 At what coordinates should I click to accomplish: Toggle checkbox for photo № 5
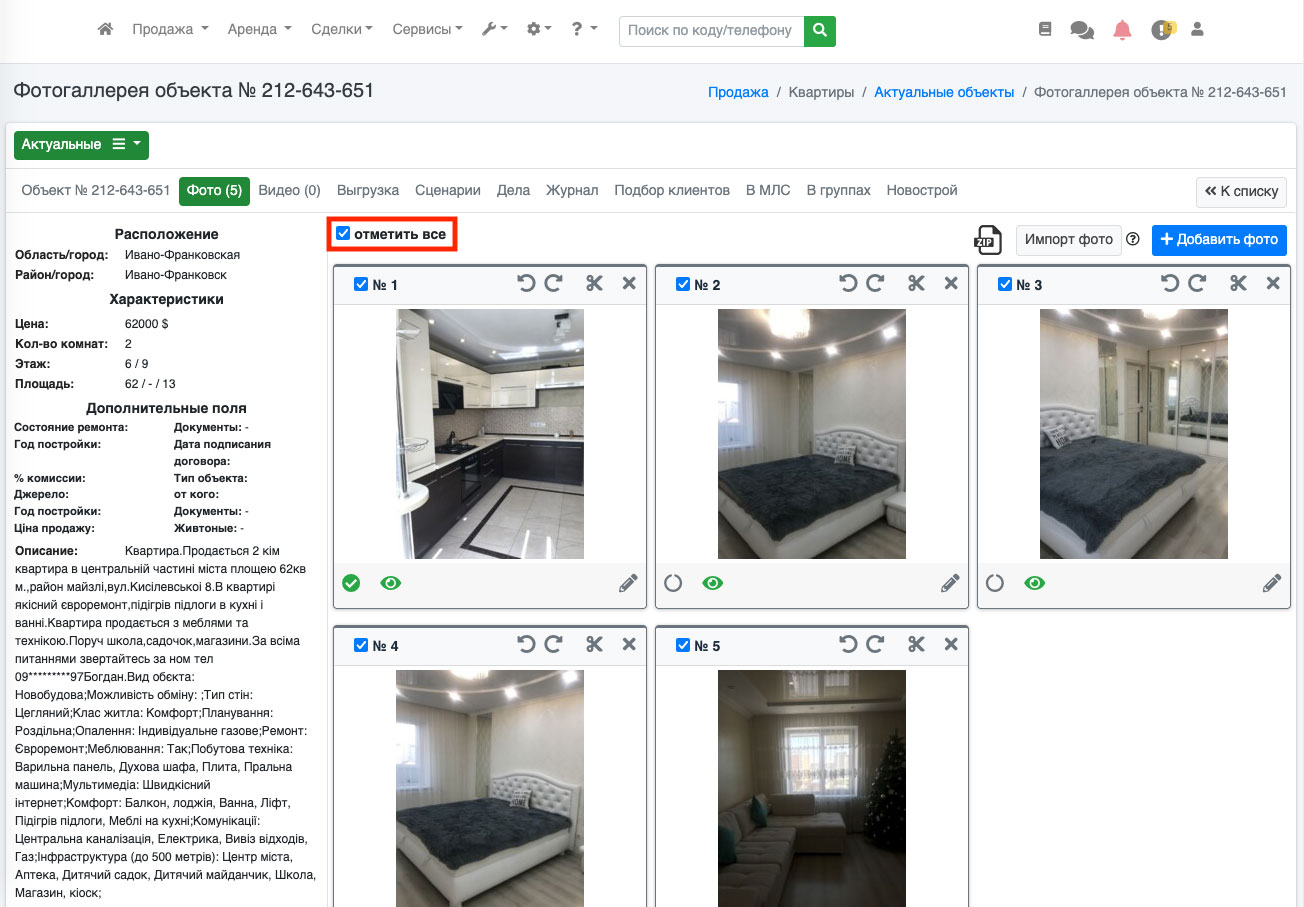(x=683, y=646)
